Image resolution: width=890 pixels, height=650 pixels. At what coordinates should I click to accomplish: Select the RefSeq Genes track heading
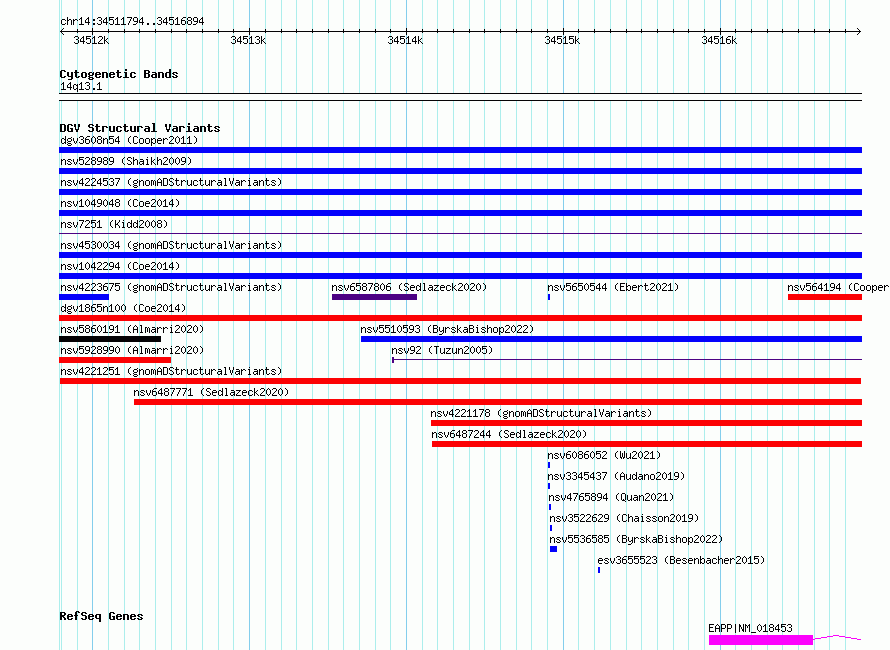point(101,616)
